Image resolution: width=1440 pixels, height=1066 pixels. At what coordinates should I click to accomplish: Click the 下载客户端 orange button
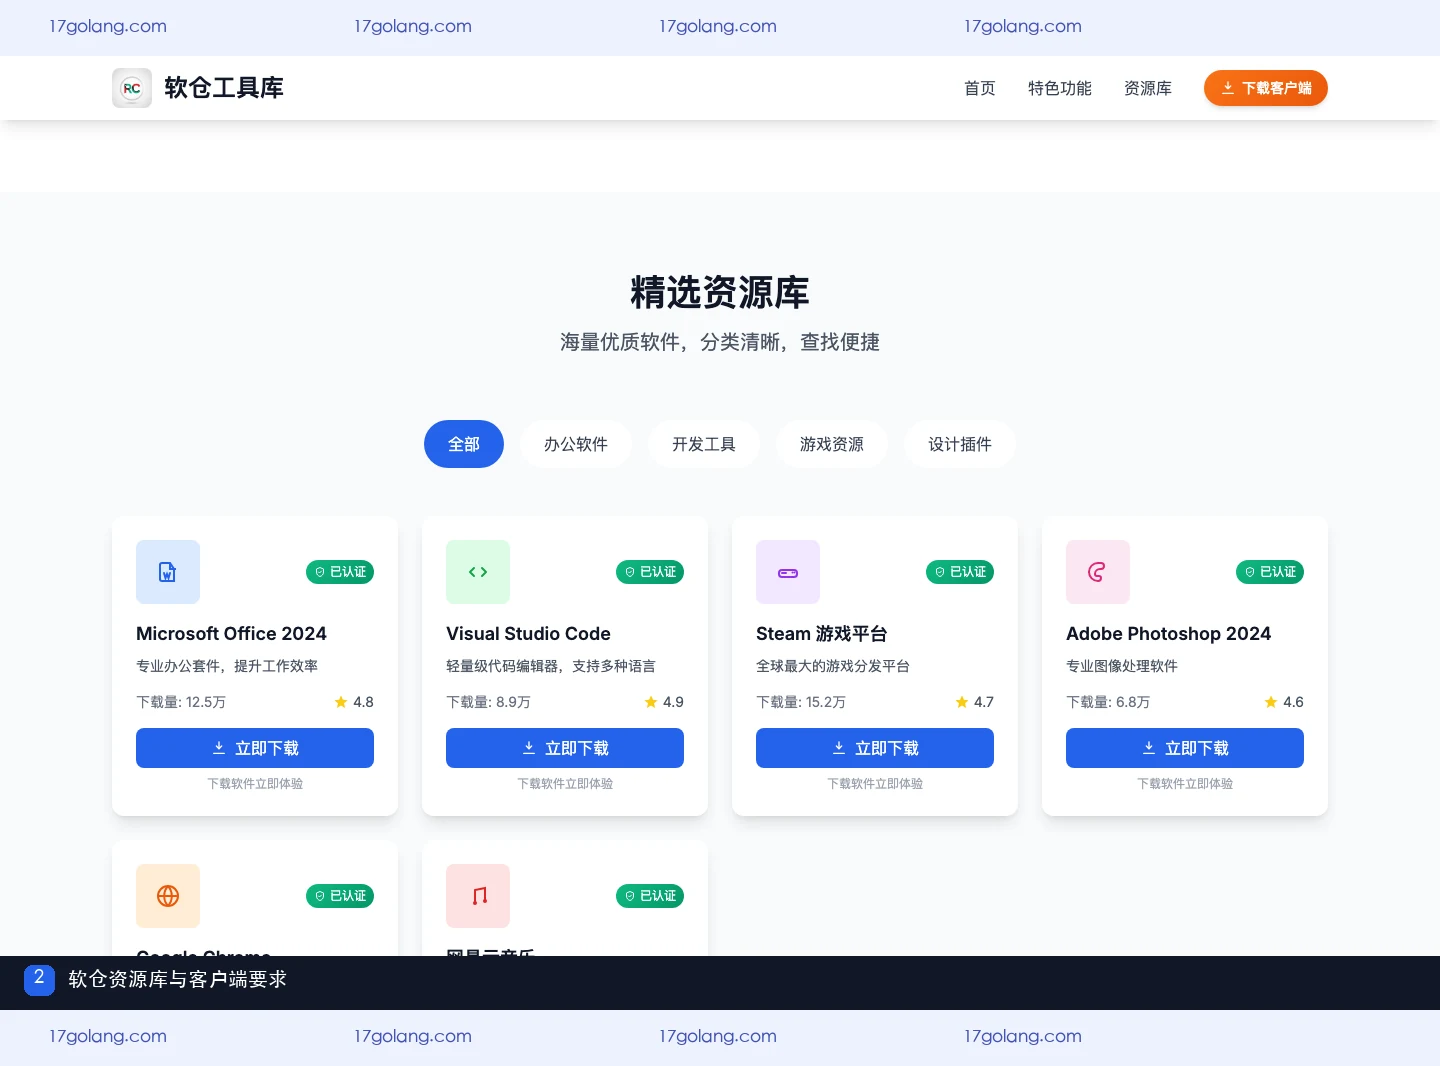[x=1266, y=88]
